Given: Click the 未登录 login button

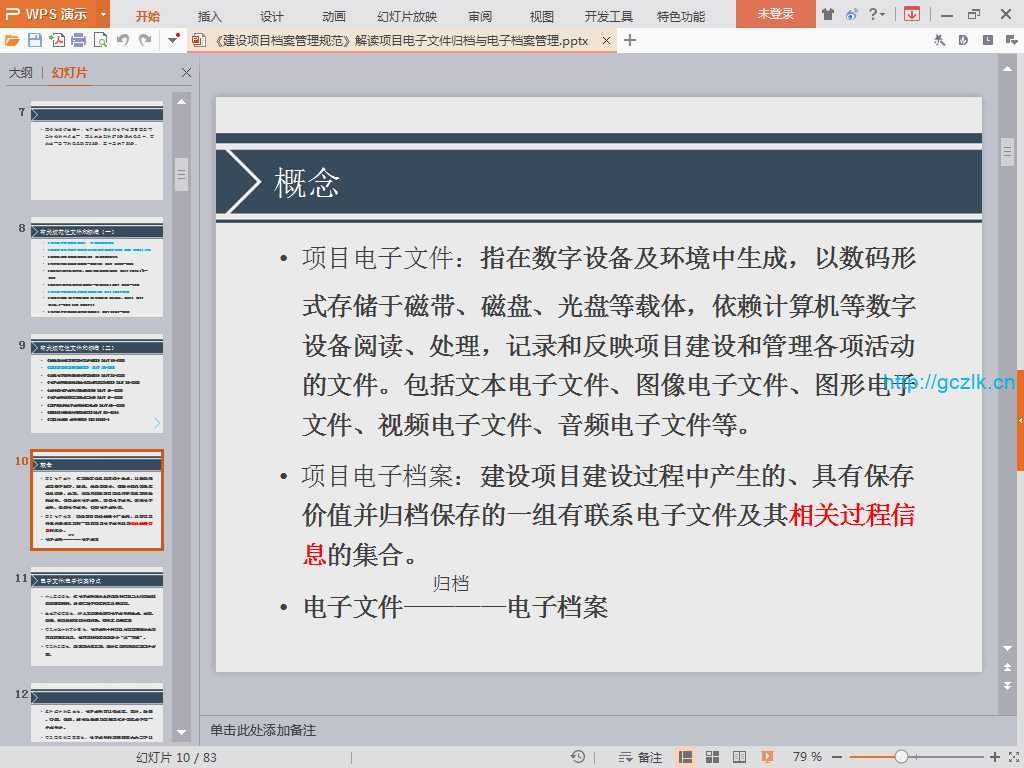Looking at the screenshot, I should (x=775, y=14).
